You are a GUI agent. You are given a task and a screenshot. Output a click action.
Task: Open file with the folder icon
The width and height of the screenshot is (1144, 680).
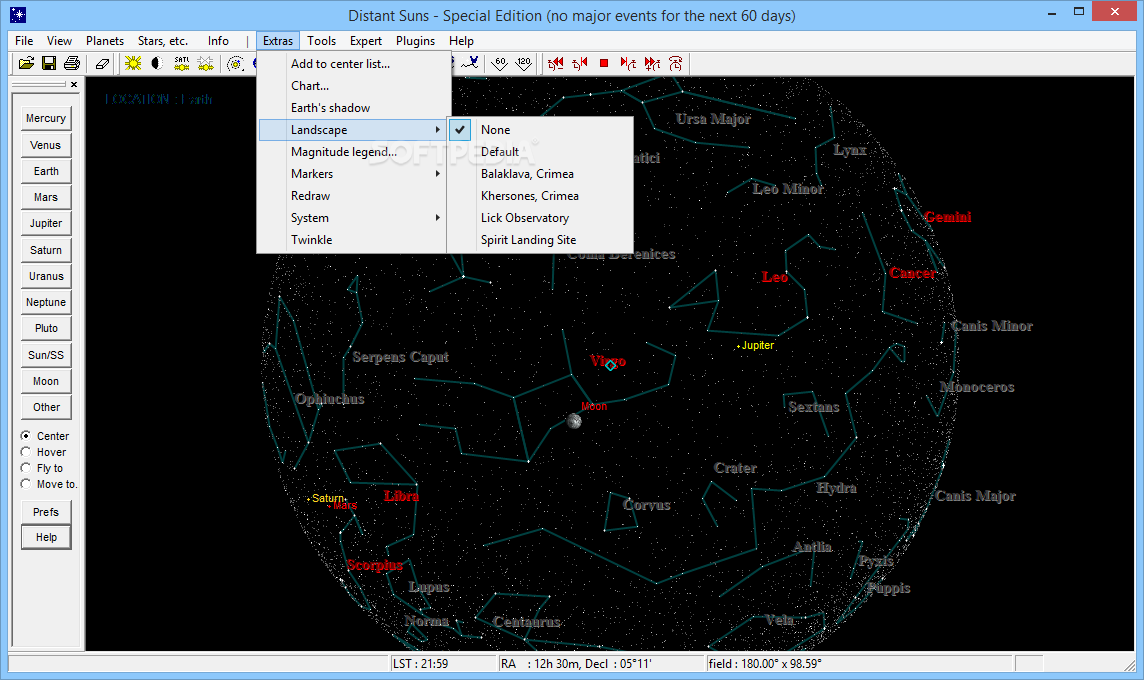[x=26, y=63]
